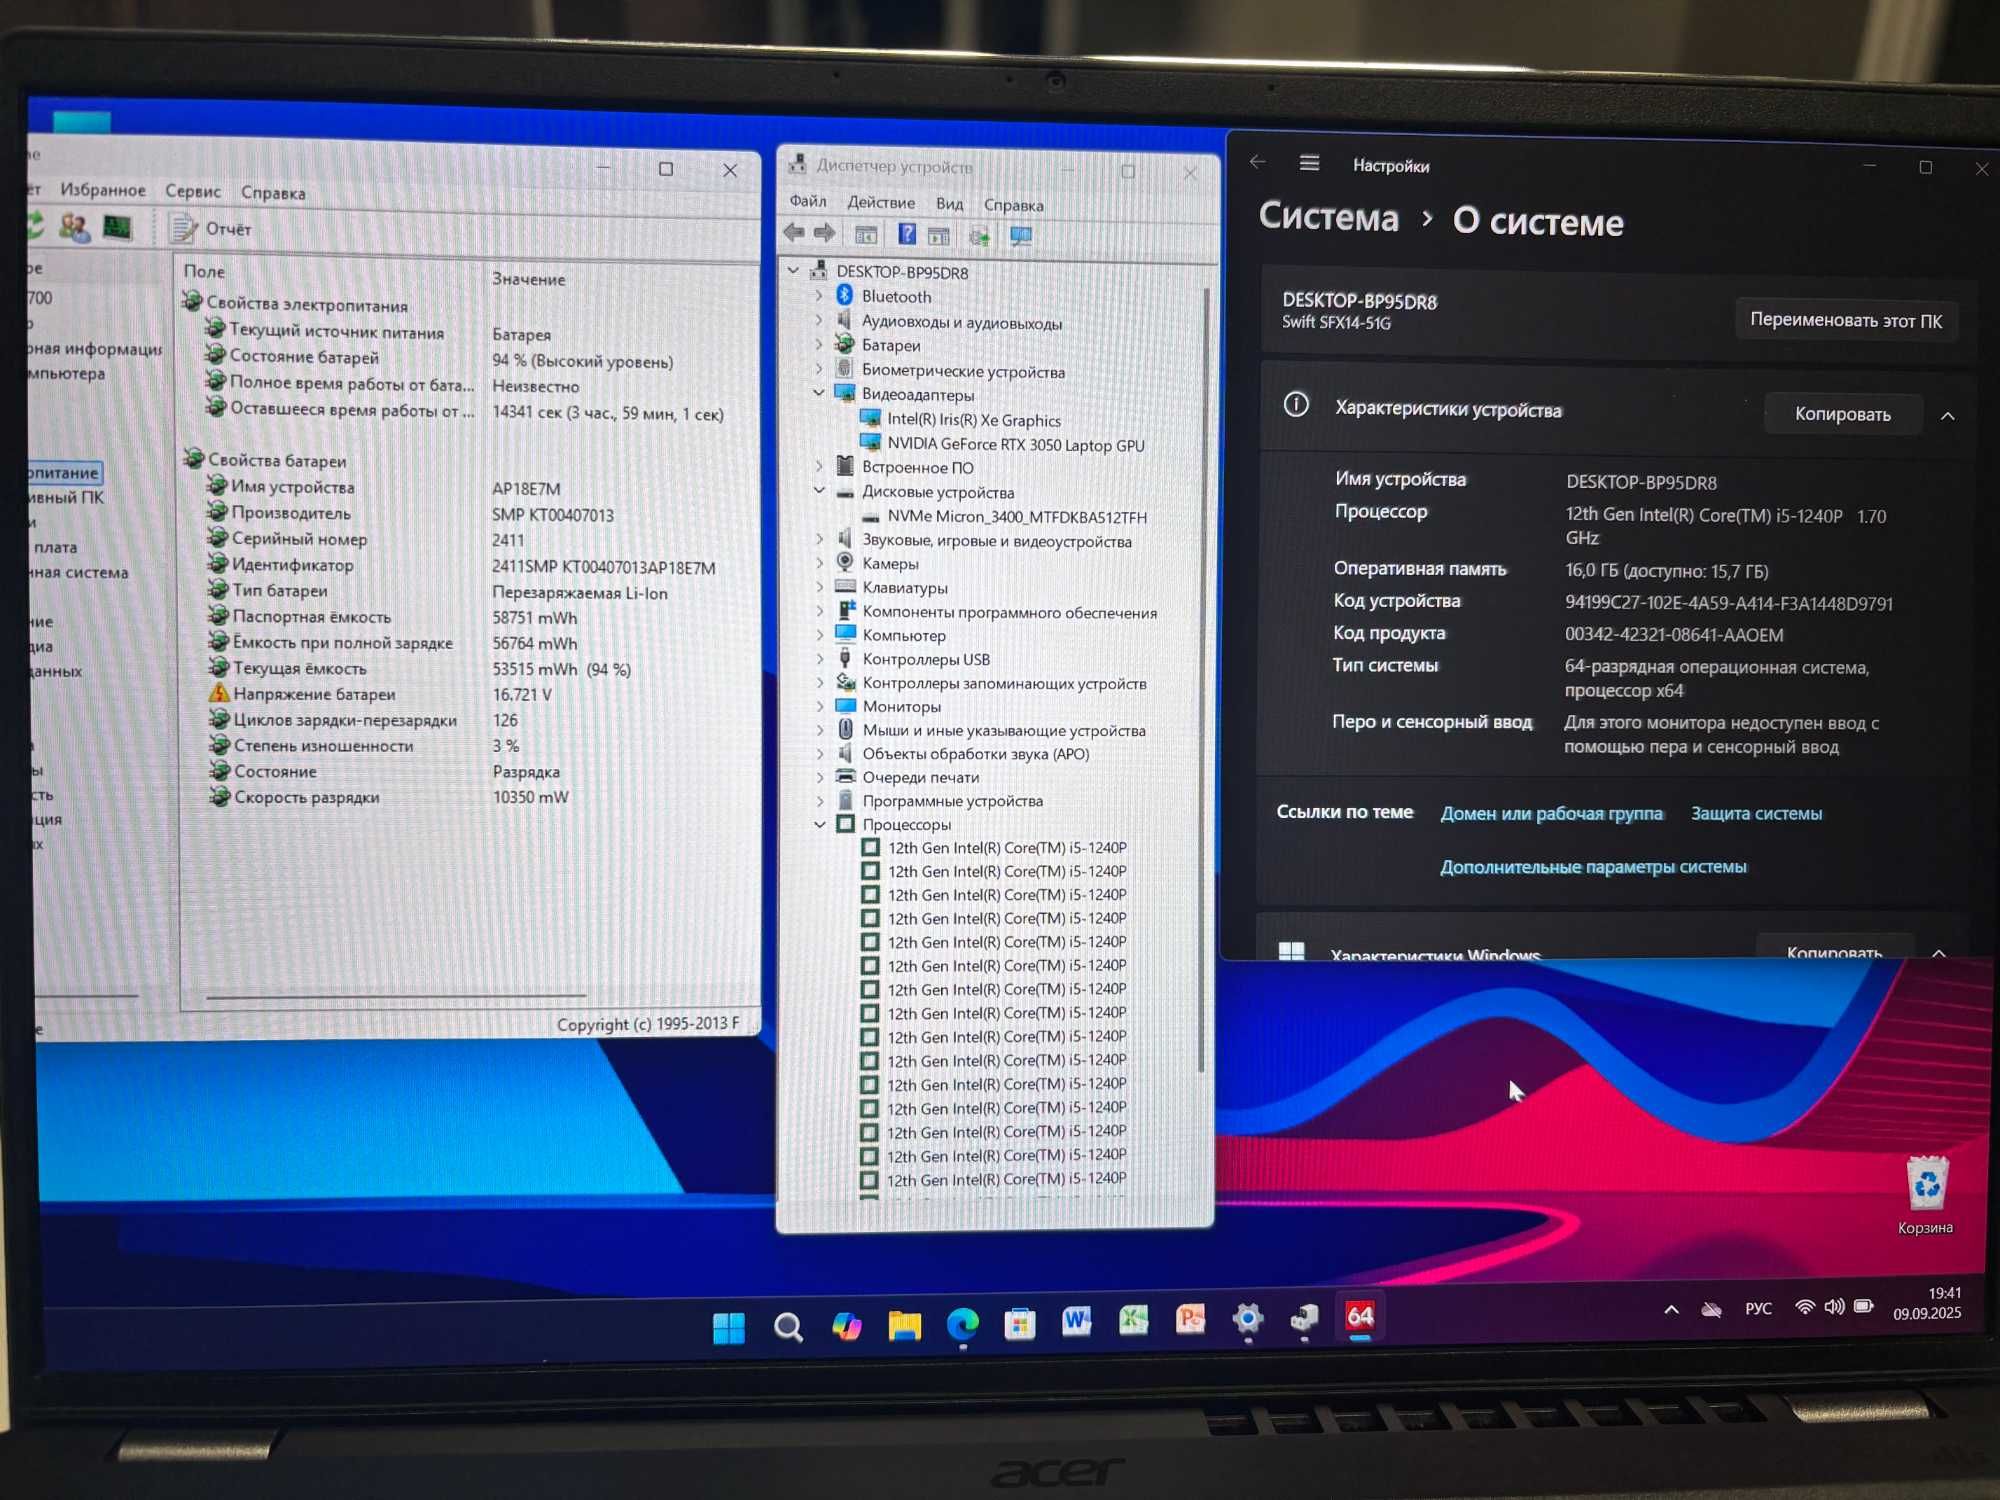2000x1500 pixels.
Task: Select NVMe Micron_3400_MTFDKBA512TFH disk
Action: click(1017, 517)
